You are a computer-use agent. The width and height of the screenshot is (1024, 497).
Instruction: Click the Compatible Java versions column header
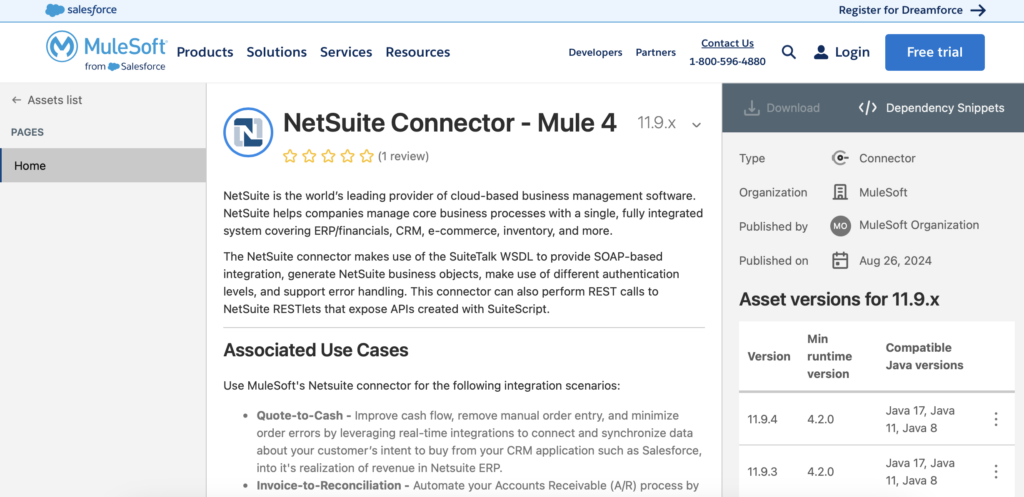[x=924, y=357]
